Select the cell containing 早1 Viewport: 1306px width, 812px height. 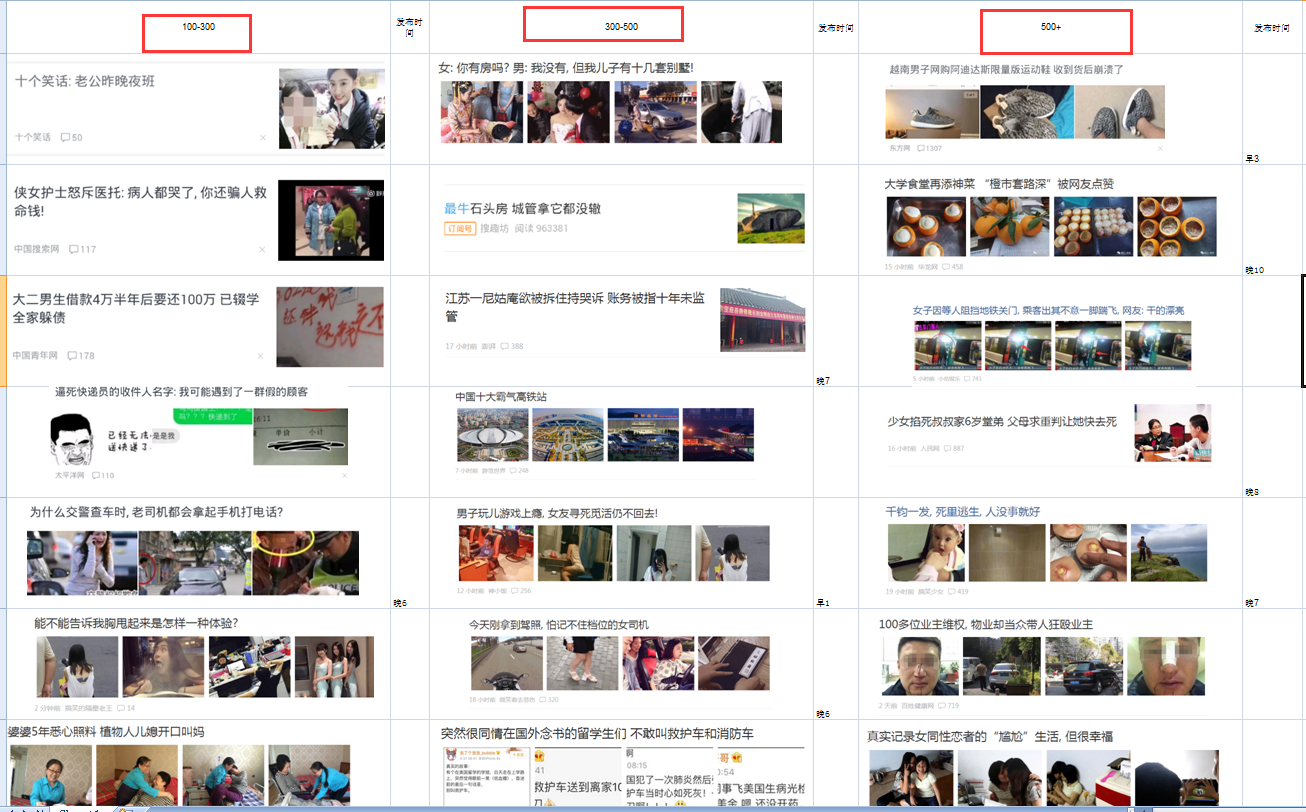(836, 553)
